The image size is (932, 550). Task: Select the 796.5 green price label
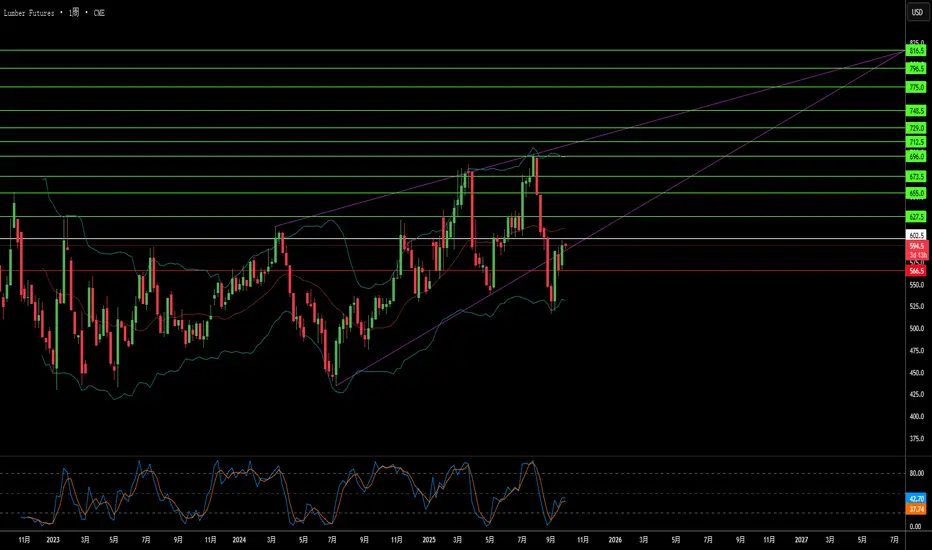click(917, 69)
